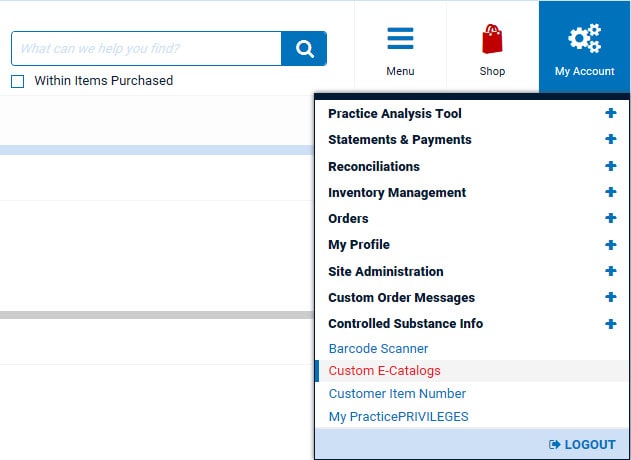Expand Orders section plus icon

[610, 218]
